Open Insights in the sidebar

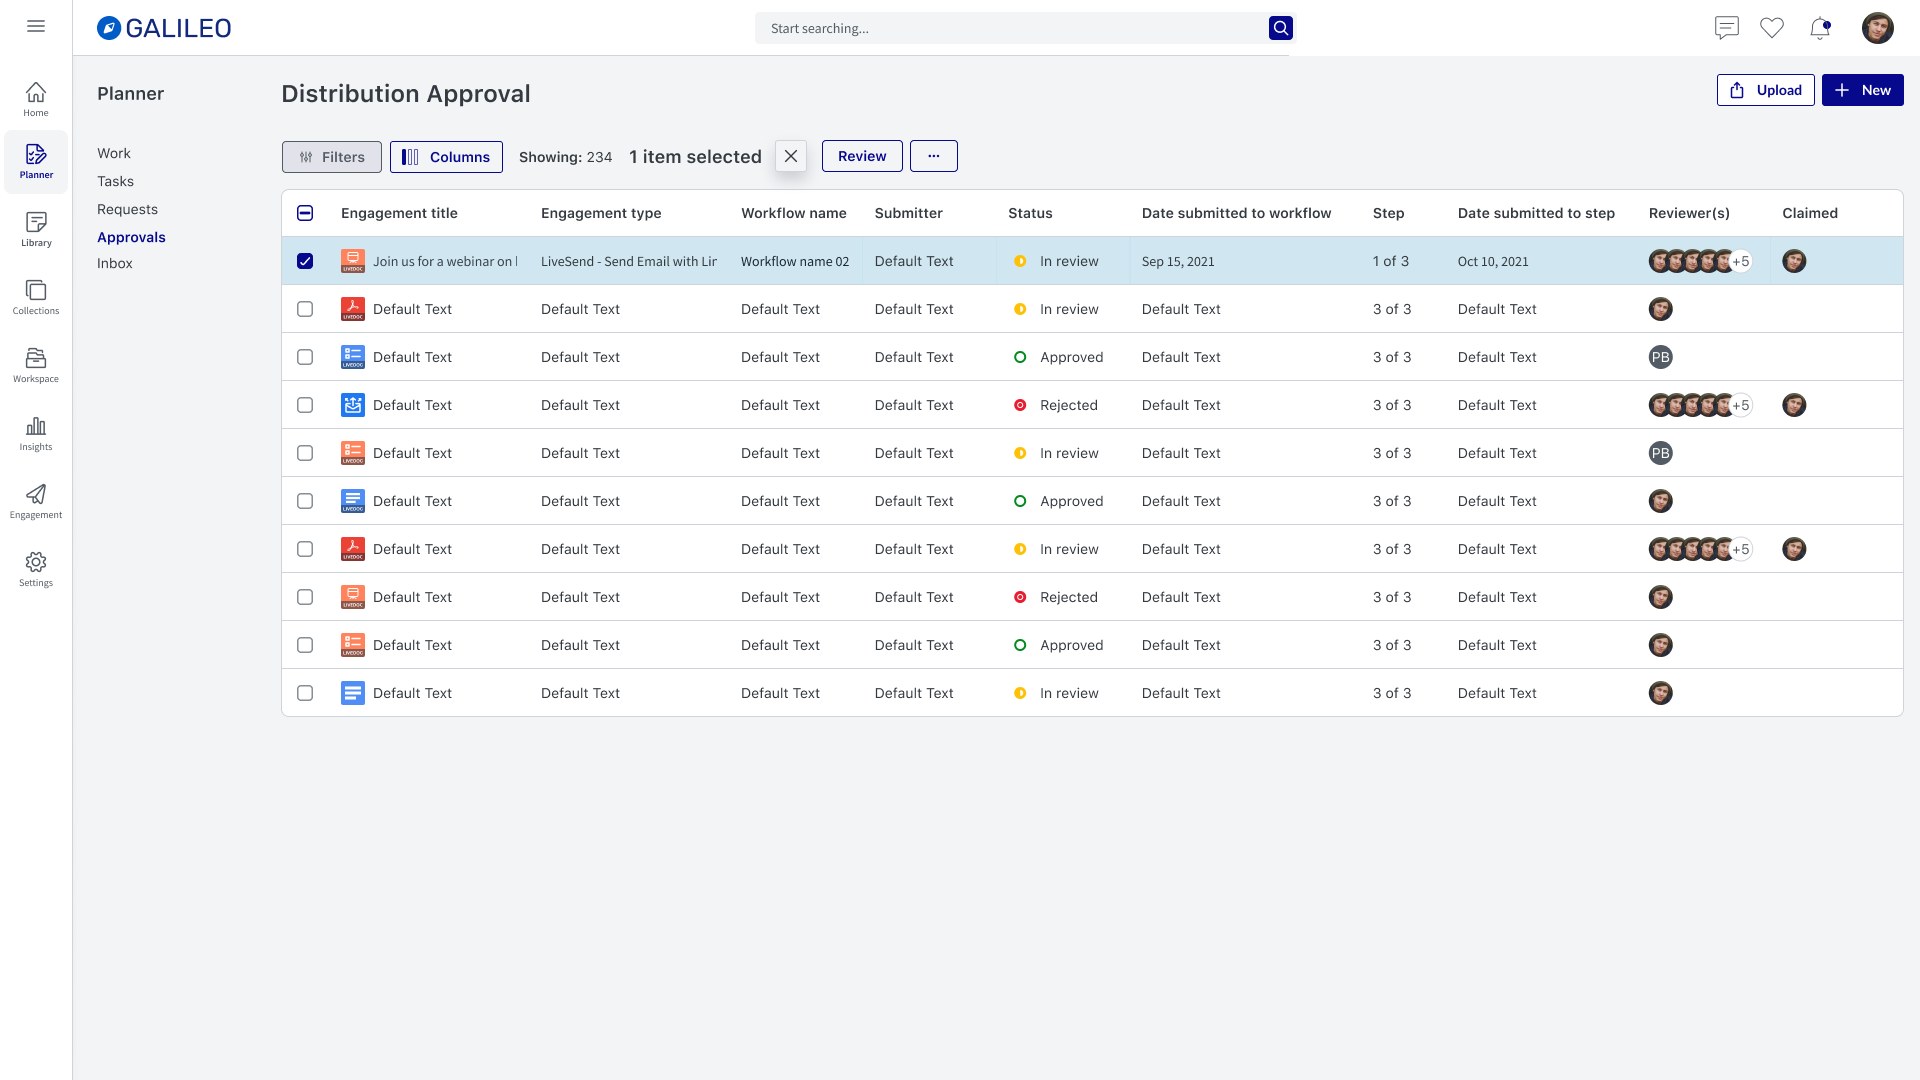click(36, 433)
